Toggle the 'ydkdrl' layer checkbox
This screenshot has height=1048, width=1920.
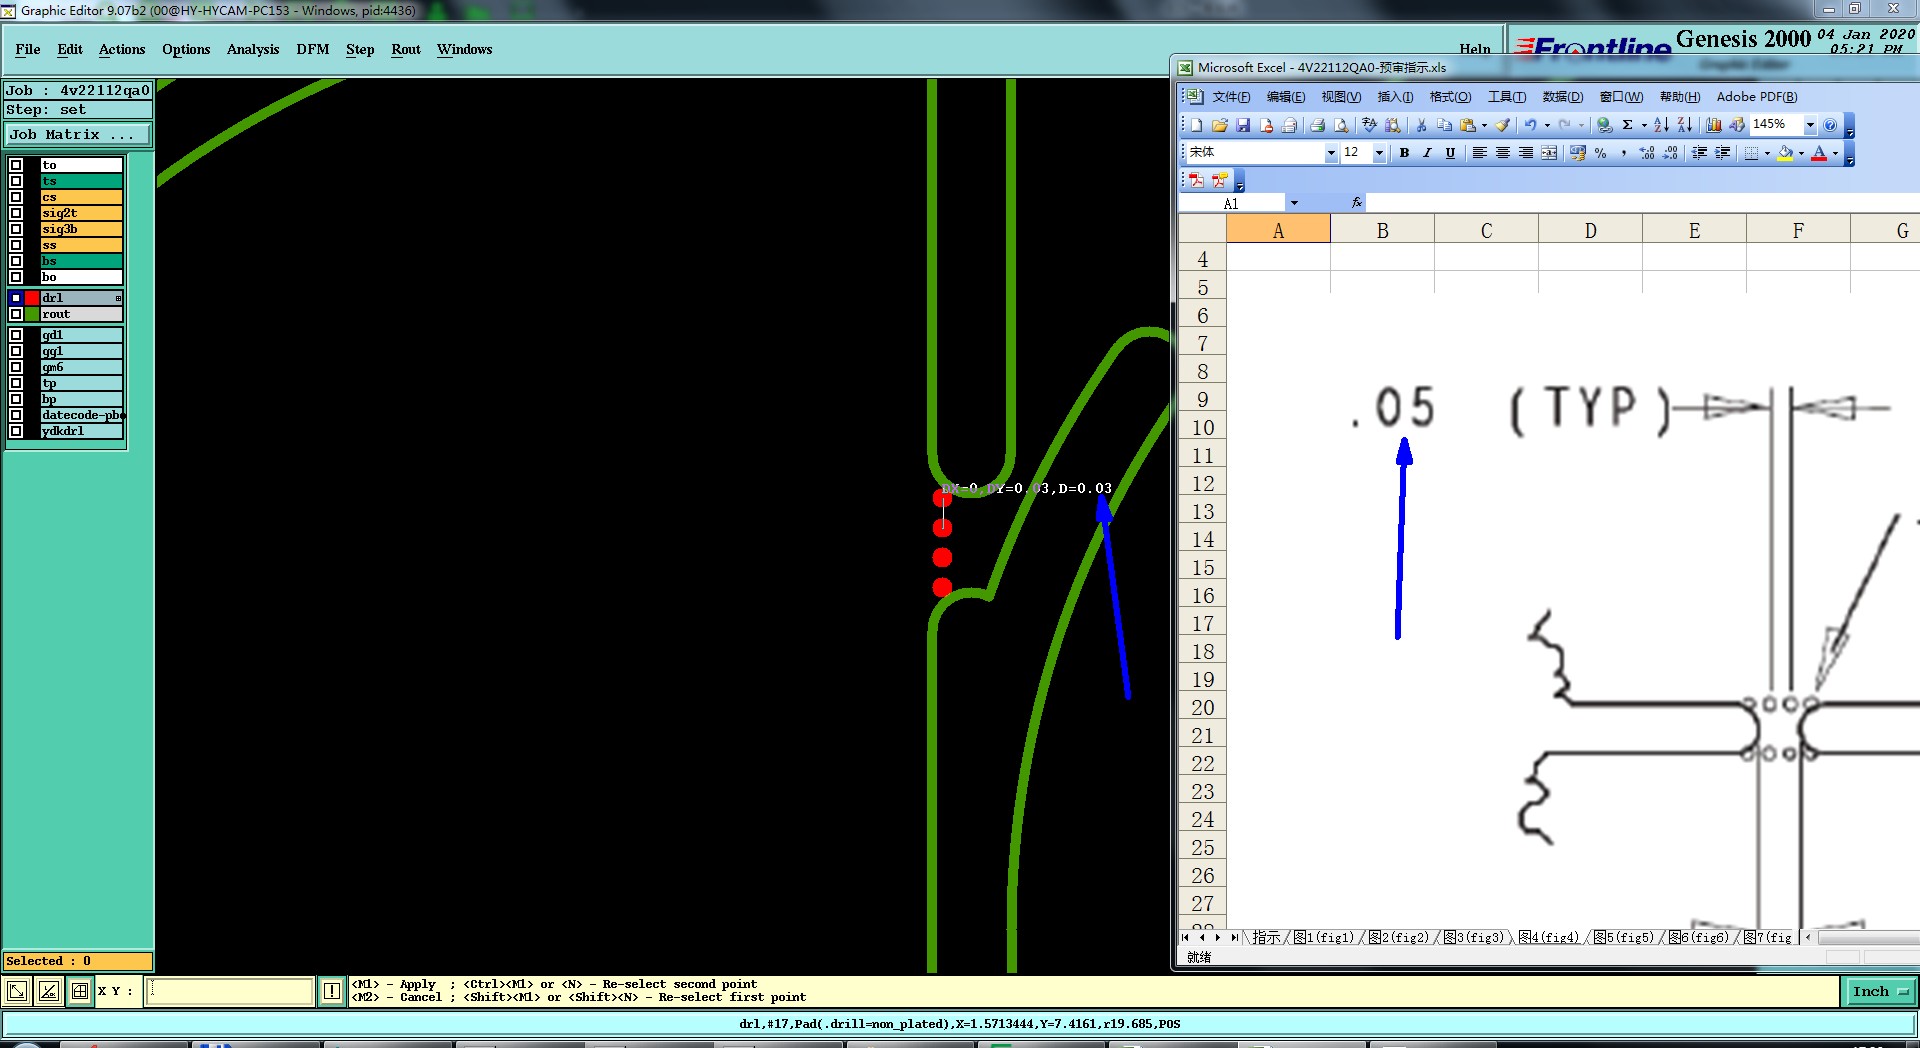coord(16,431)
